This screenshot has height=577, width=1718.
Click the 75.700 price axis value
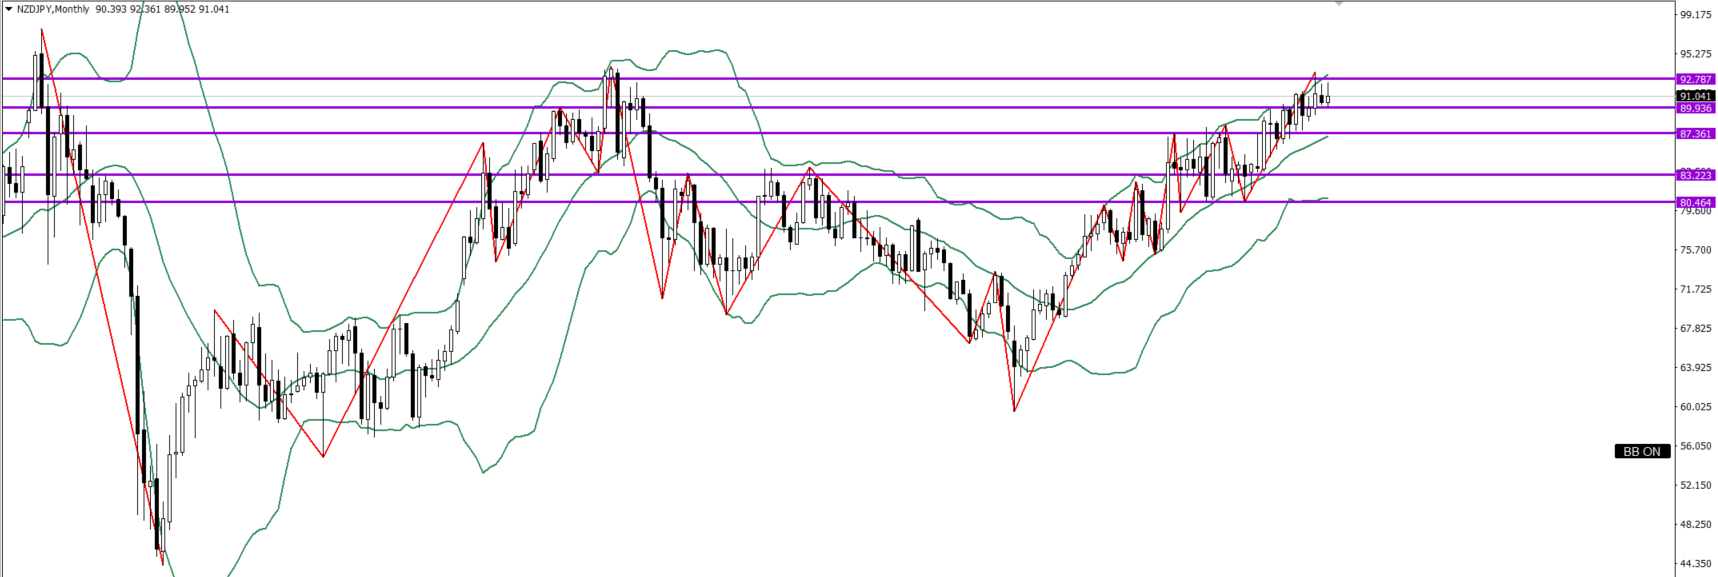click(1695, 250)
